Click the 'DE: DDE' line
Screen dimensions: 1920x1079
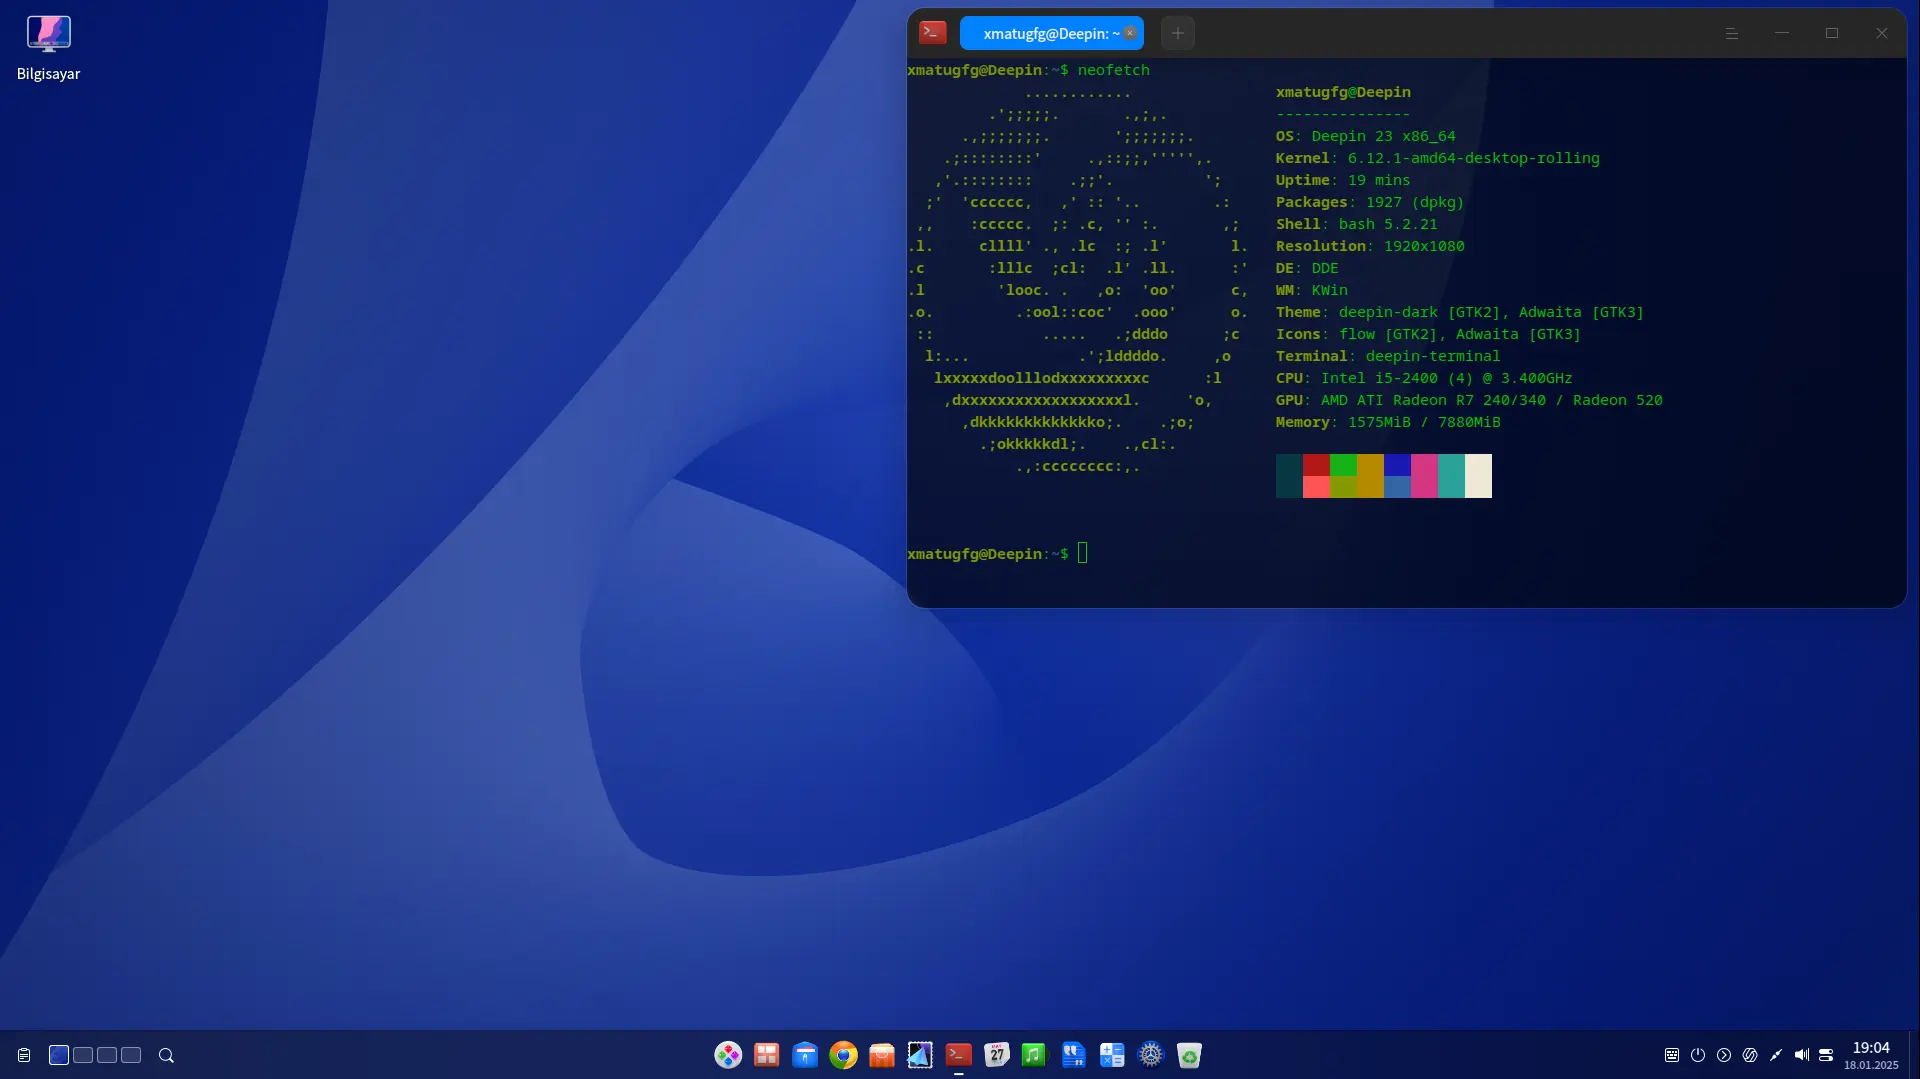[1307, 268]
